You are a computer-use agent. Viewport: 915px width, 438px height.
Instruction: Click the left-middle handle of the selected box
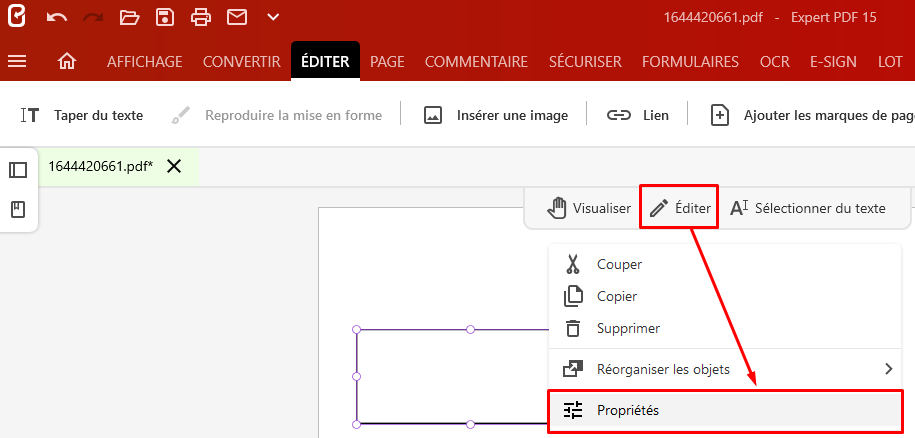[x=357, y=377]
